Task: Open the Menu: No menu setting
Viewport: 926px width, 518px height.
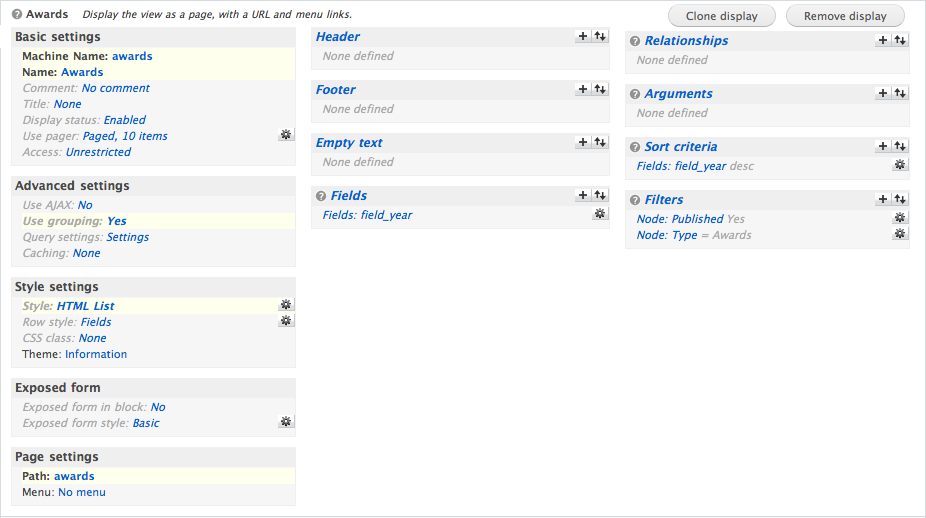Action: coord(81,492)
